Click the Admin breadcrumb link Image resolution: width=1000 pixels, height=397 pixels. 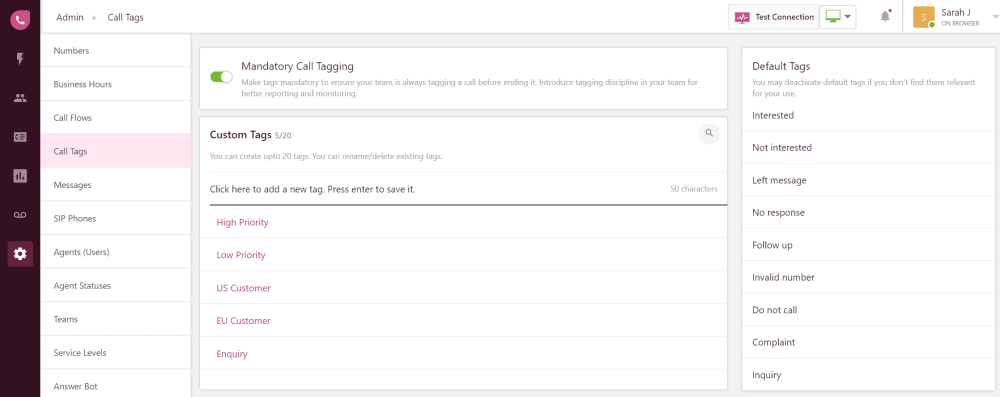pos(70,17)
